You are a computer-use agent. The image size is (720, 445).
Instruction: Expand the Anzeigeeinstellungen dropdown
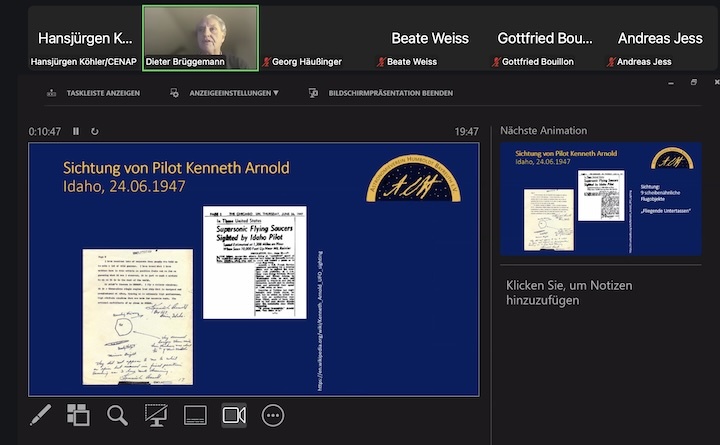(x=225, y=93)
